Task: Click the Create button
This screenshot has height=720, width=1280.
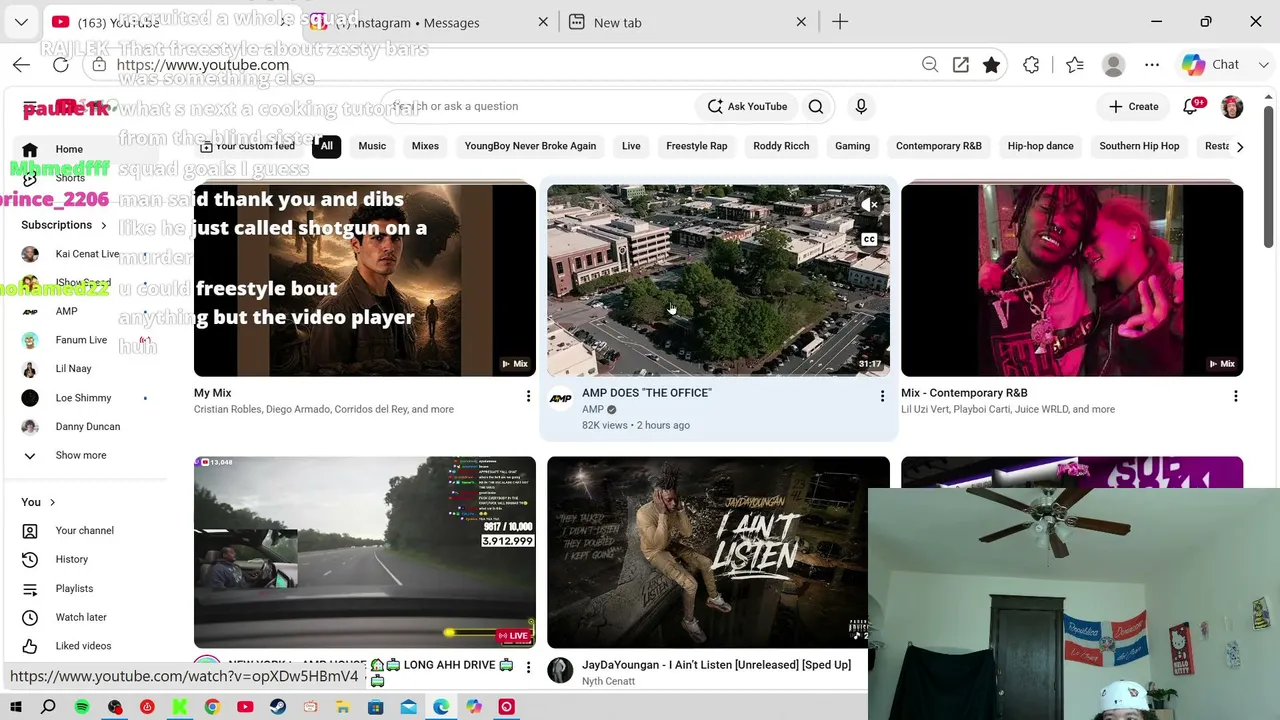Action: (1133, 106)
